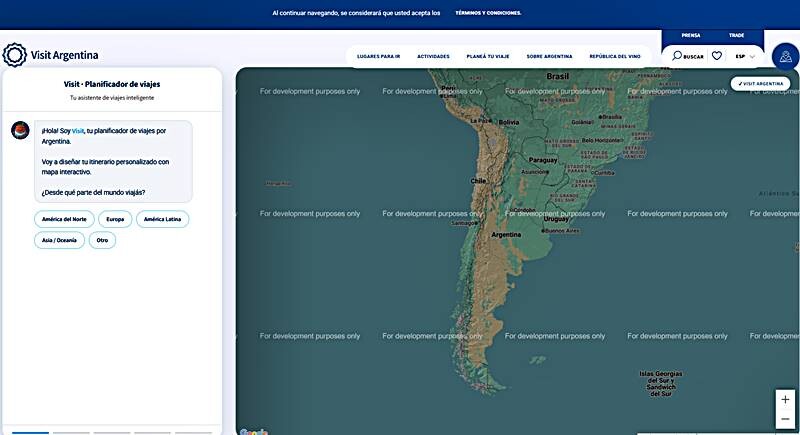Click the first blue progress step bar
The image size is (800, 435).
pyautogui.click(x=31, y=432)
